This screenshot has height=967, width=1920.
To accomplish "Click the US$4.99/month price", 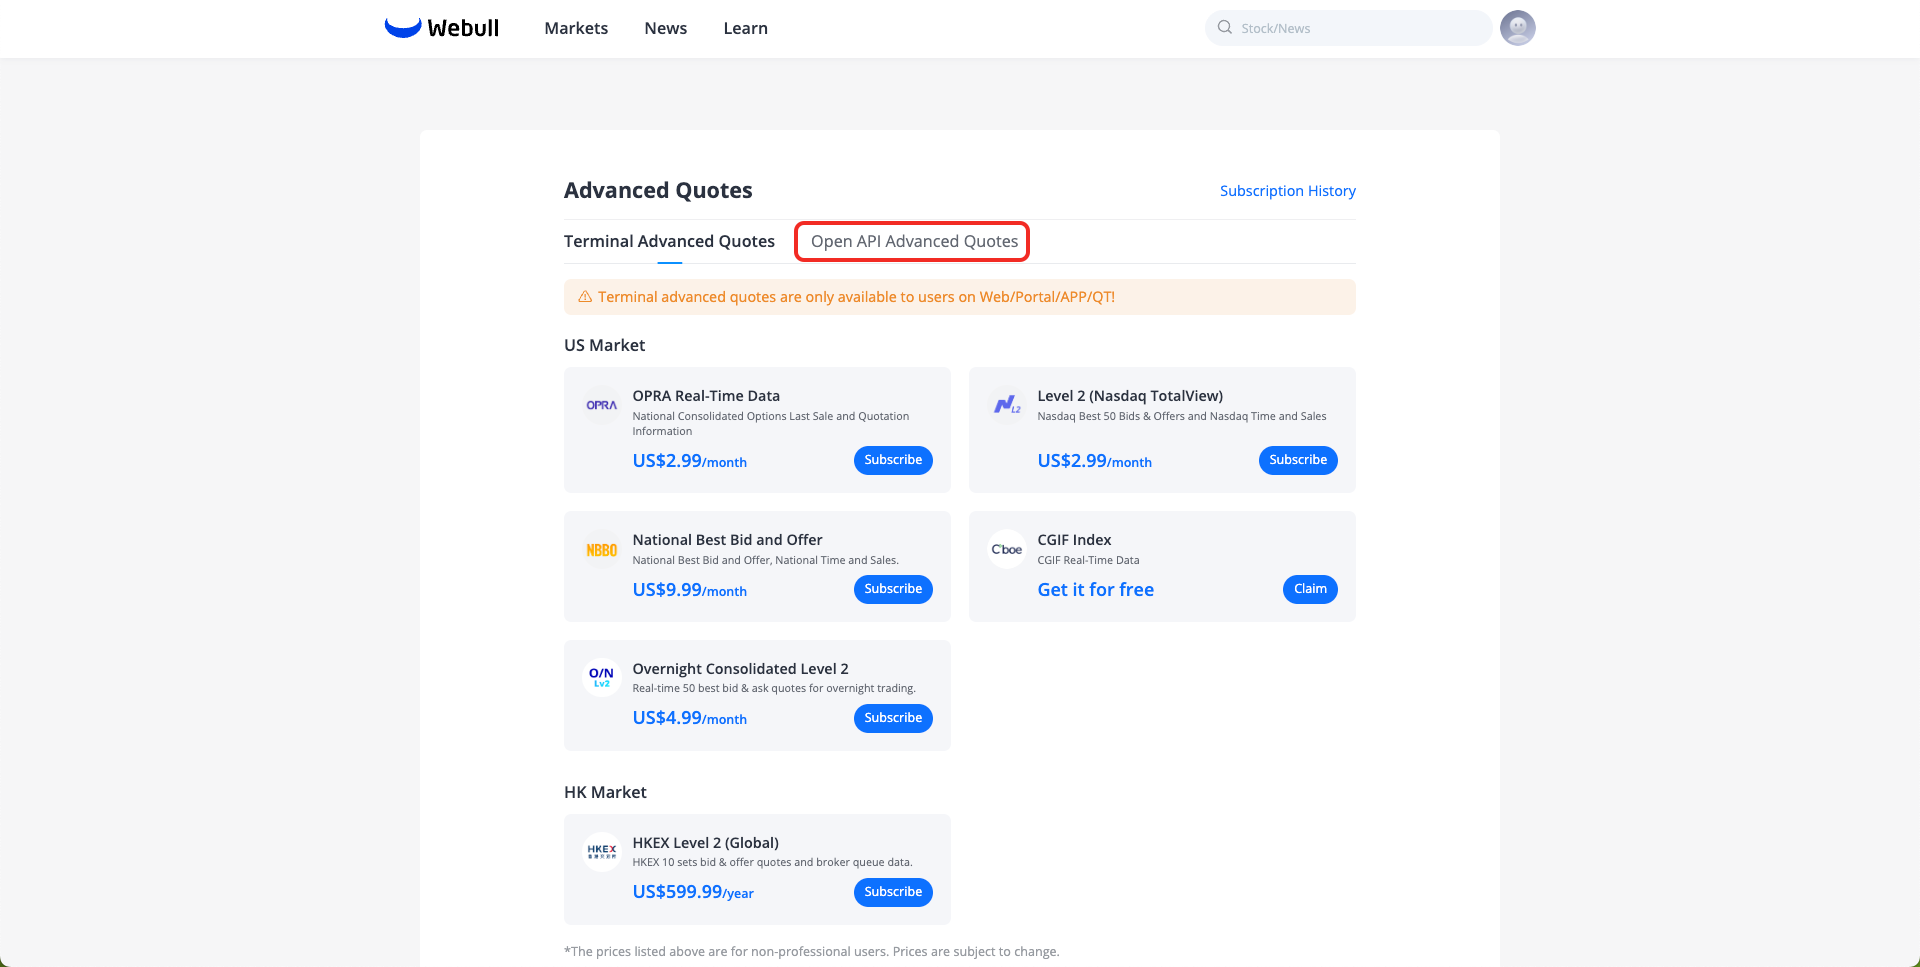I will pyautogui.click(x=689, y=718).
